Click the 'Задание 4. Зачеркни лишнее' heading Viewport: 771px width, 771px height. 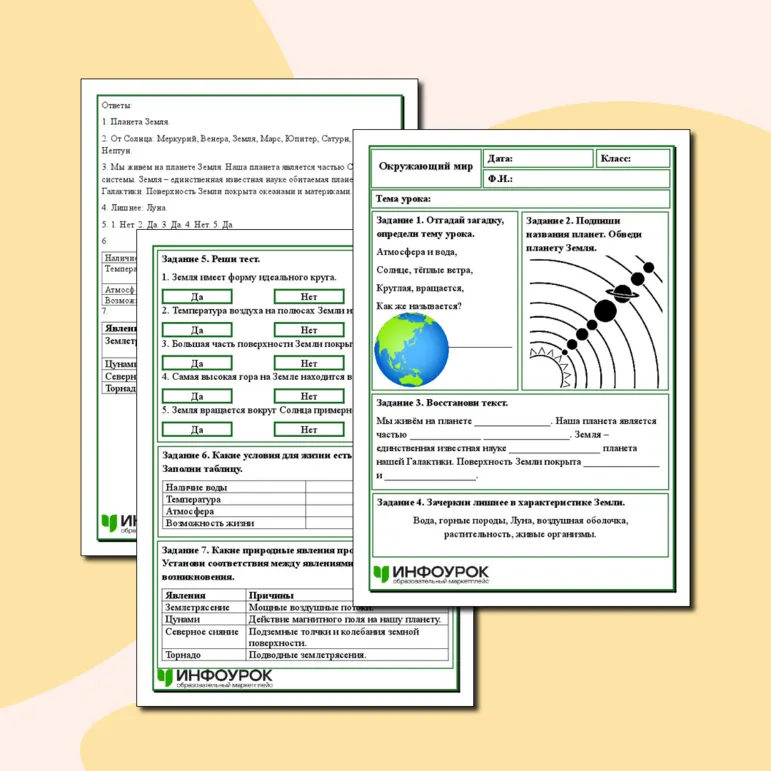pos(501,503)
